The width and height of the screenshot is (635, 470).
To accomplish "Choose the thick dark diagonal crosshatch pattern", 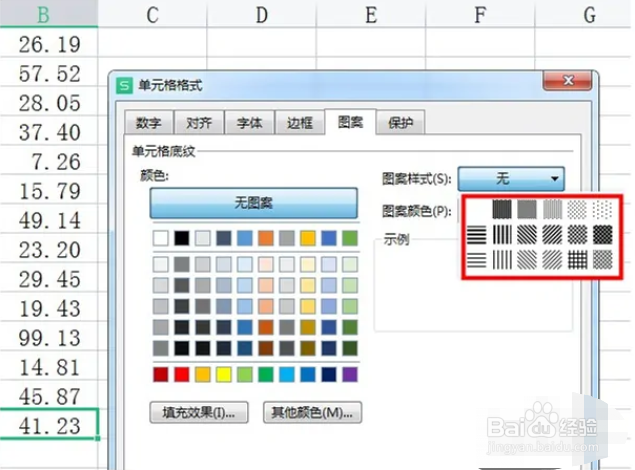I will tap(602, 235).
